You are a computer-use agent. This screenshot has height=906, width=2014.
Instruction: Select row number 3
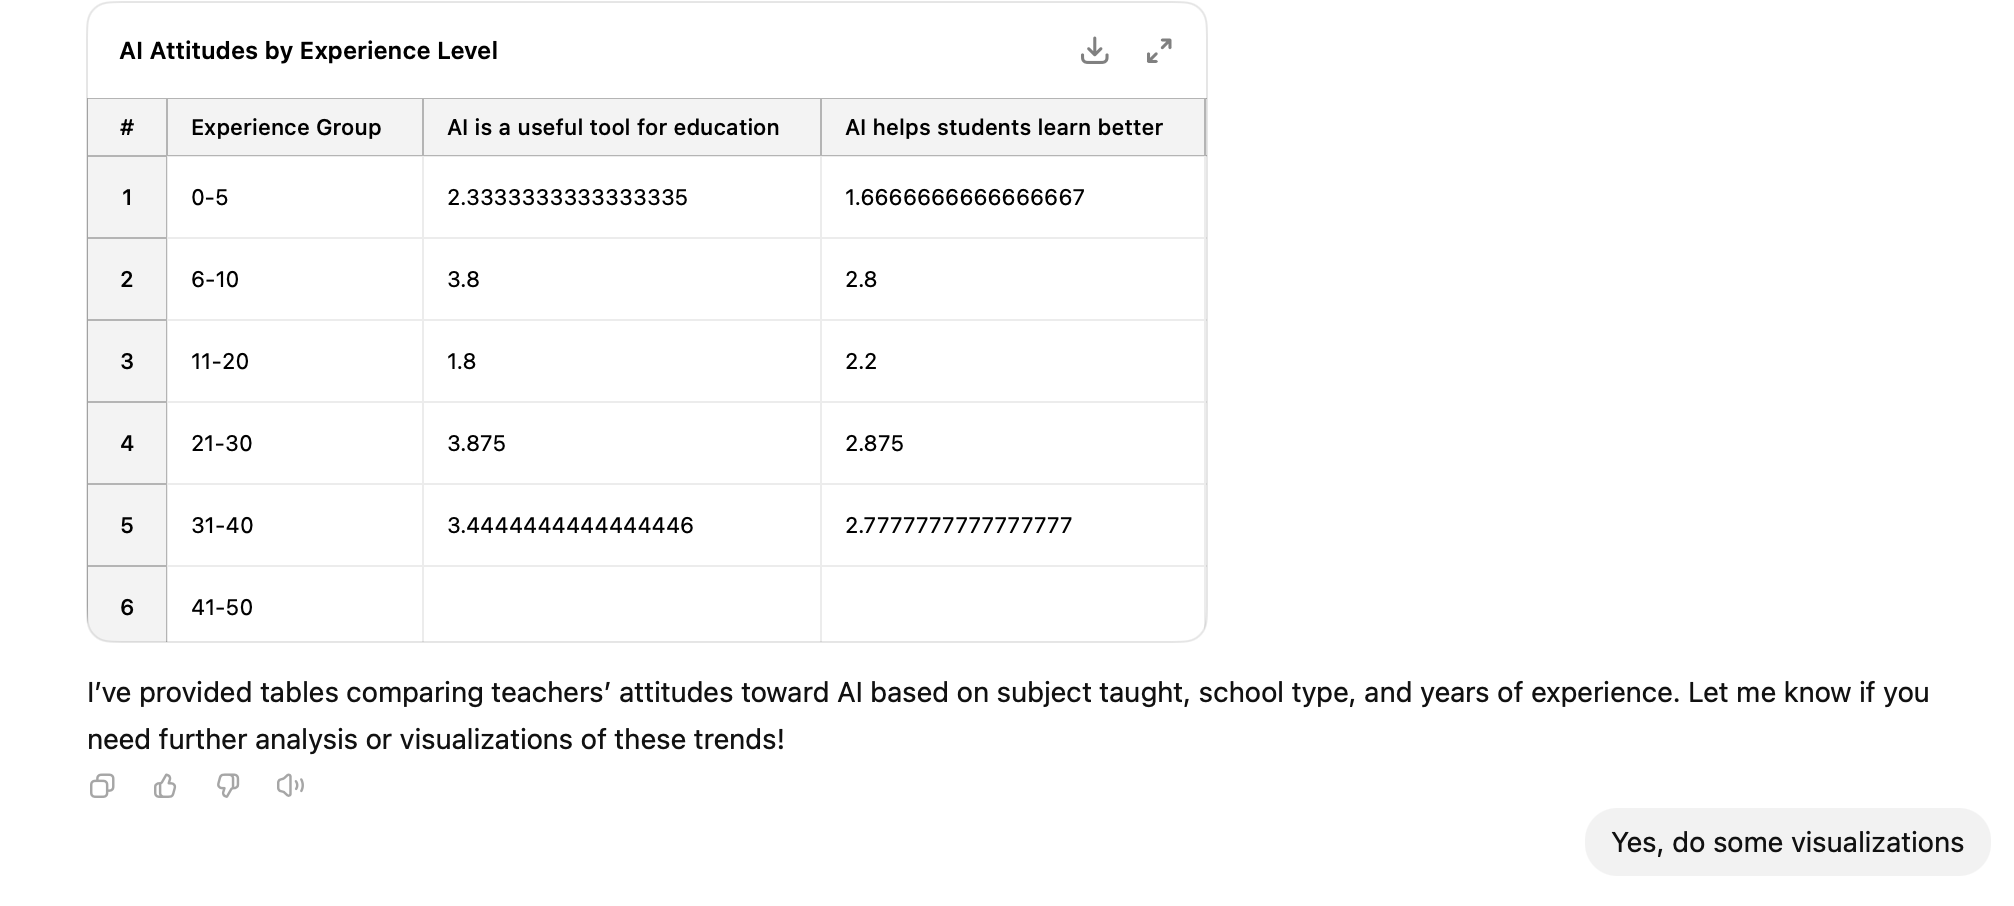pyautogui.click(x=127, y=361)
